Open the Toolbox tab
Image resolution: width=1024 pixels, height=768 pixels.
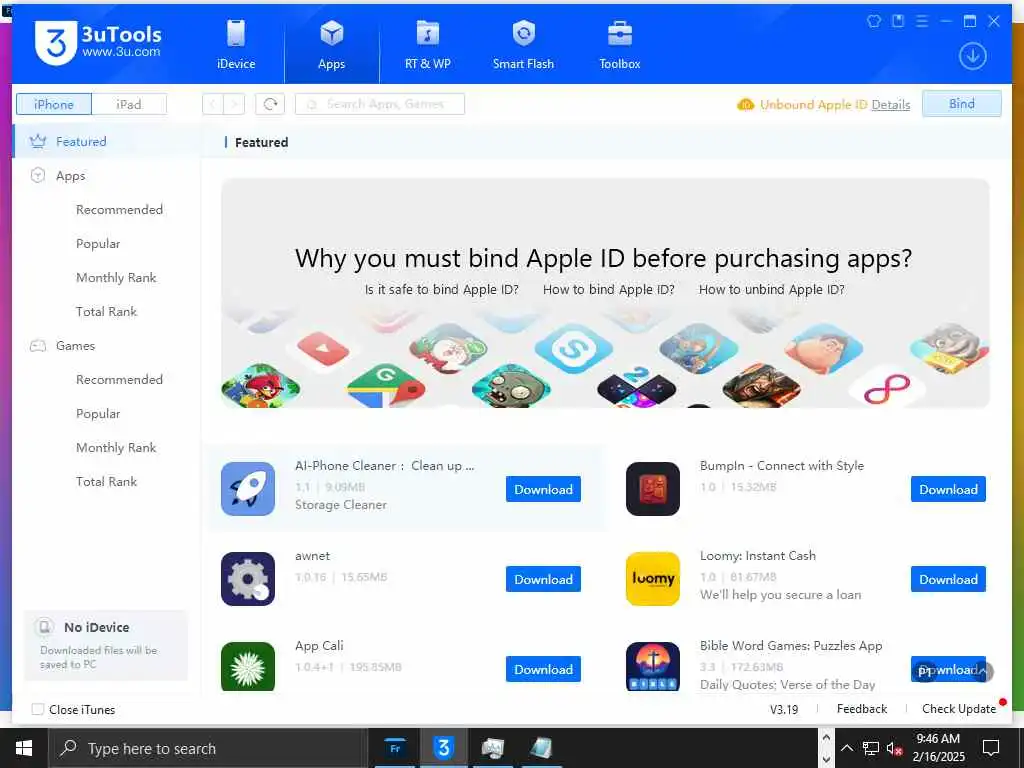tap(620, 44)
